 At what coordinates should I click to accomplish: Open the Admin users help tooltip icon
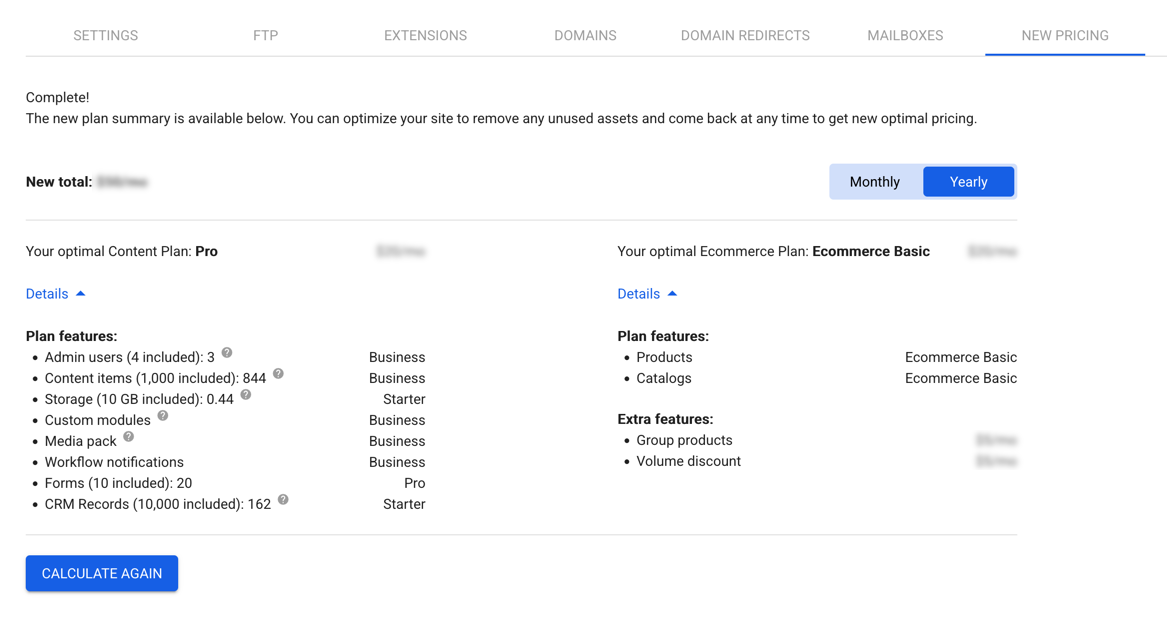226,352
